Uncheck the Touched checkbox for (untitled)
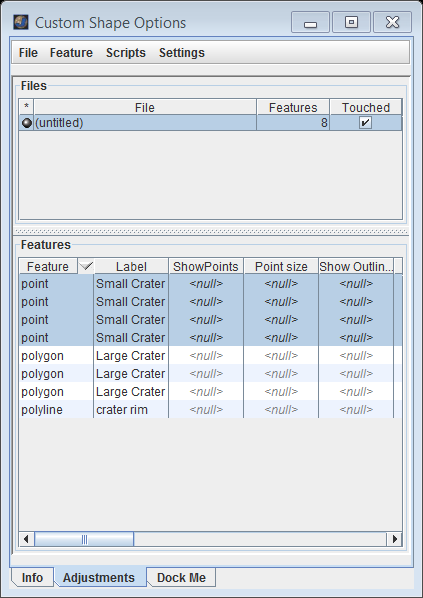Viewport: 423px width, 598px height. coord(365,123)
